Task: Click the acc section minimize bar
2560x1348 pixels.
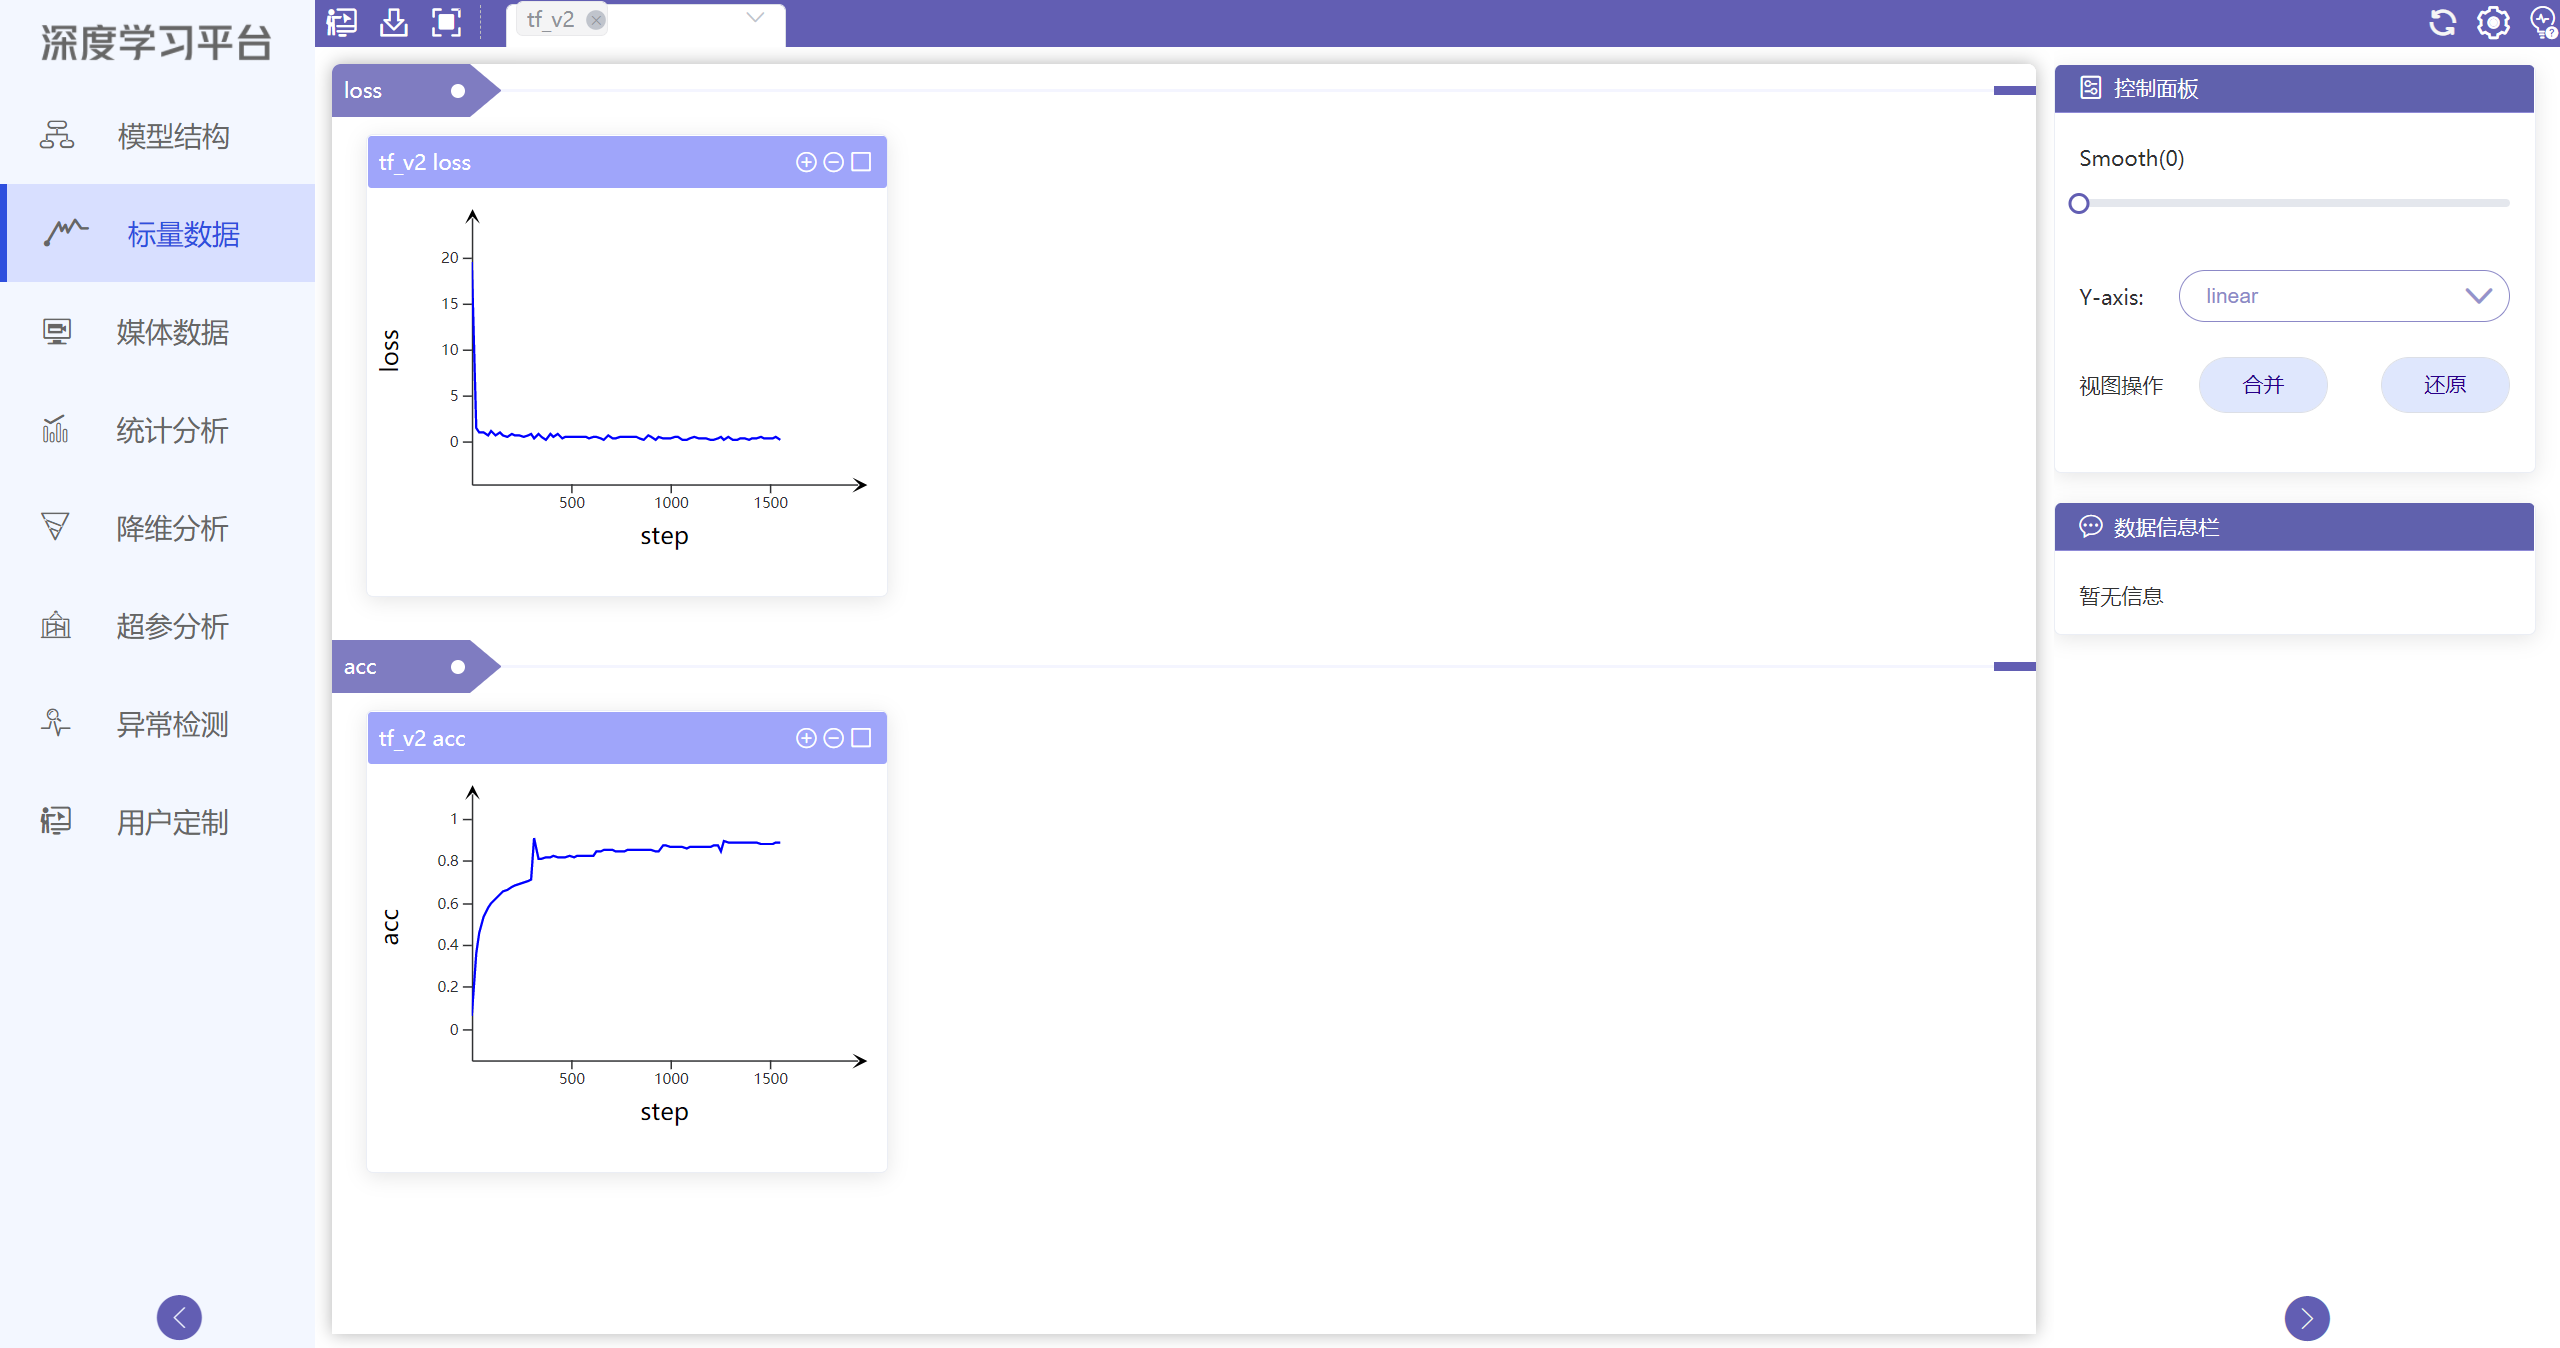Action: pyautogui.click(x=2014, y=666)
